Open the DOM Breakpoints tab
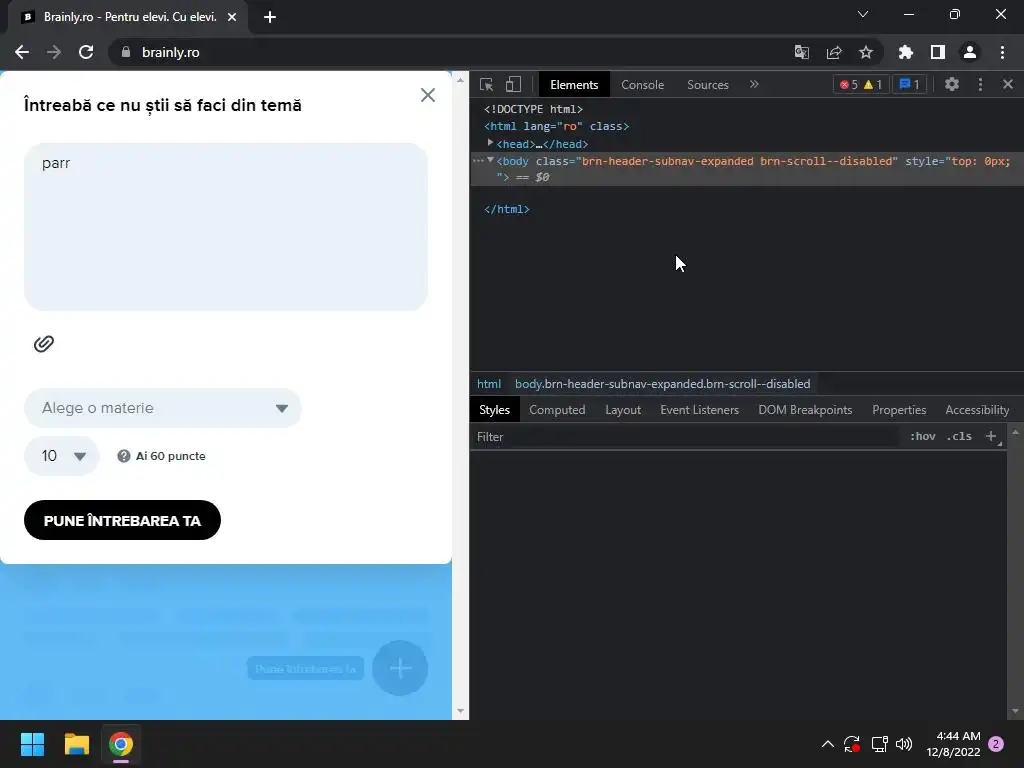 point(805,410)
